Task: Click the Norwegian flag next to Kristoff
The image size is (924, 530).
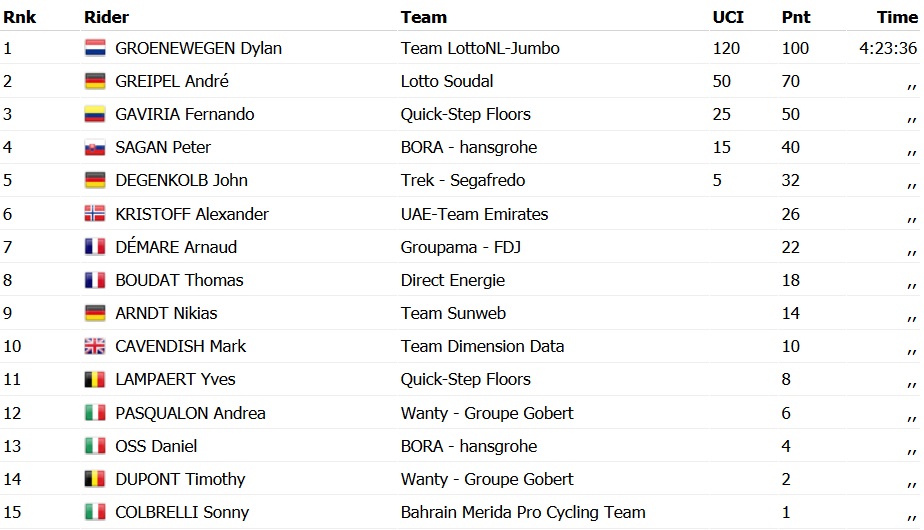Action: click(95, 214)
